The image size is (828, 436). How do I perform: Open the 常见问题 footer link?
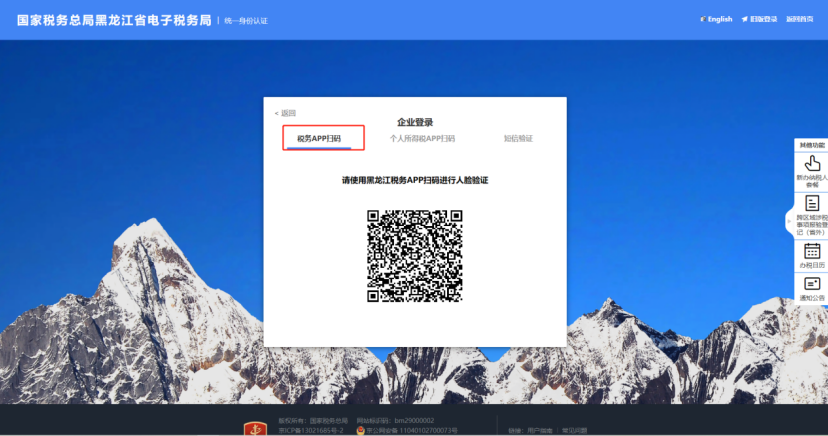[574, 431]
